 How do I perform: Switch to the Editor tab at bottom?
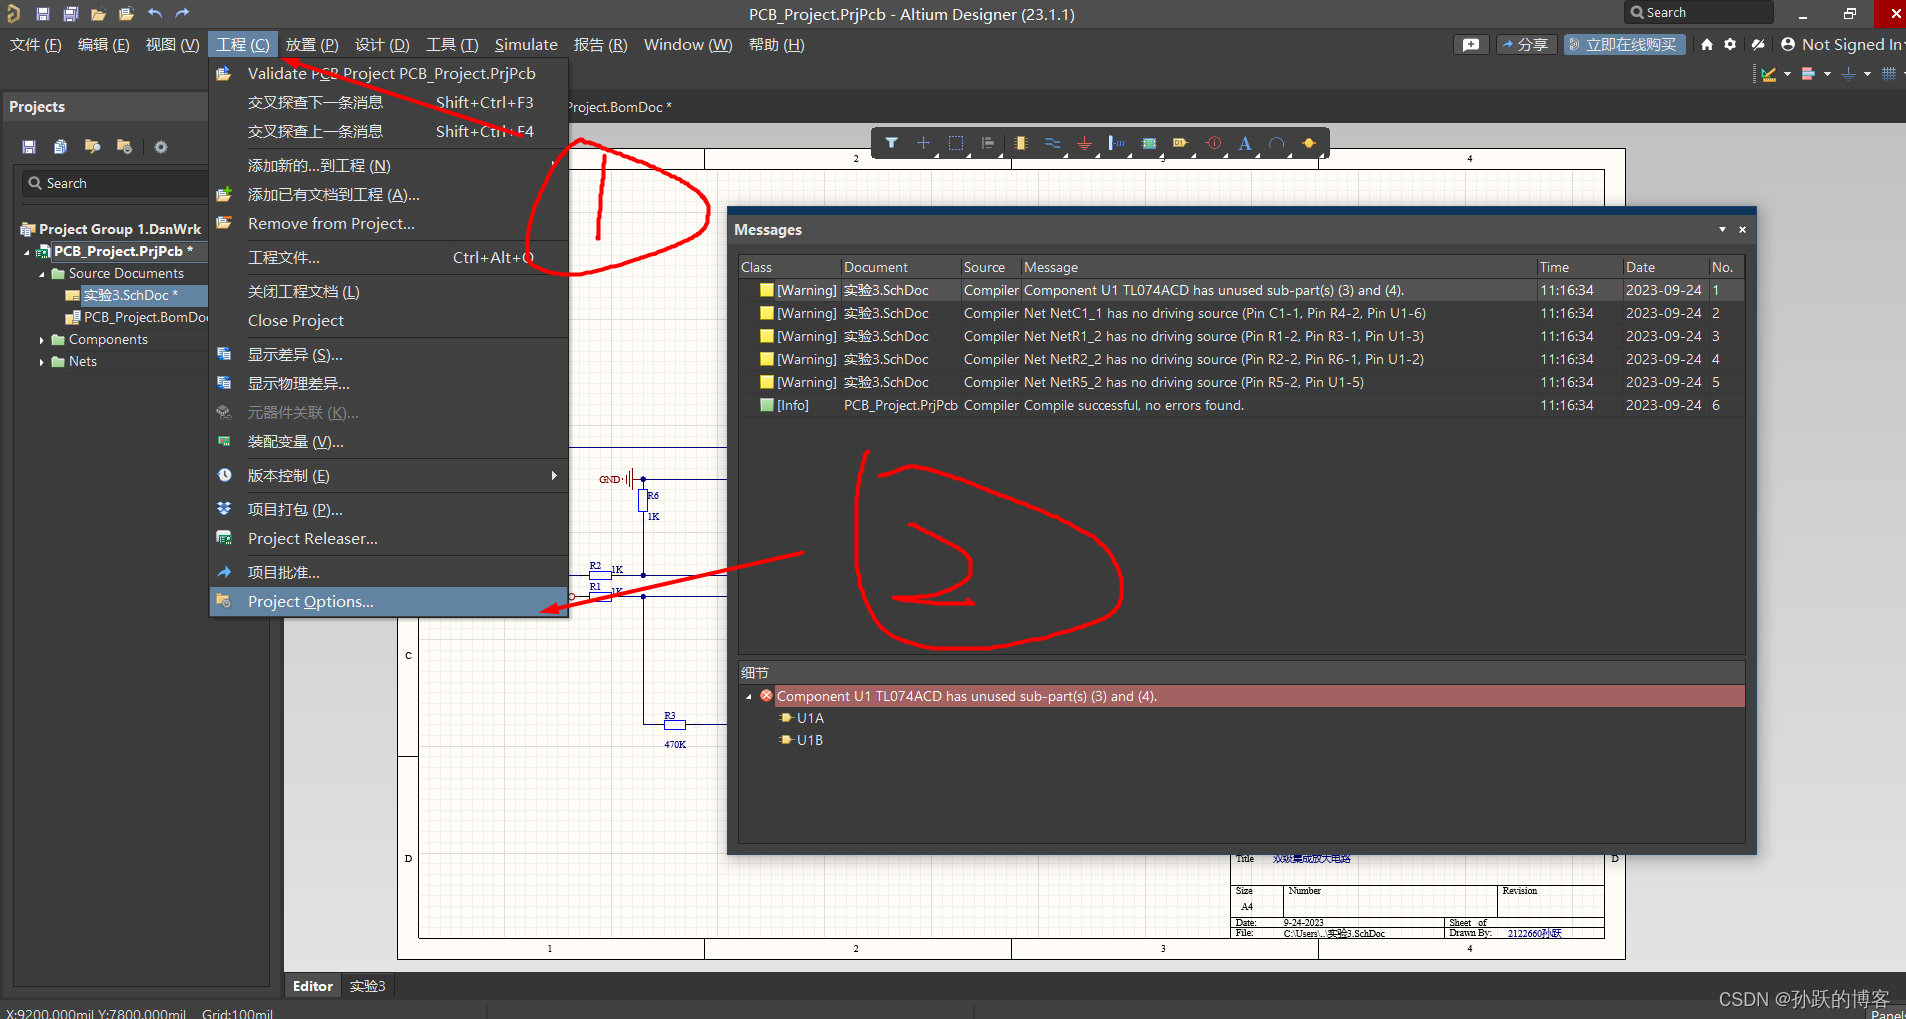(x=312, y=986)
